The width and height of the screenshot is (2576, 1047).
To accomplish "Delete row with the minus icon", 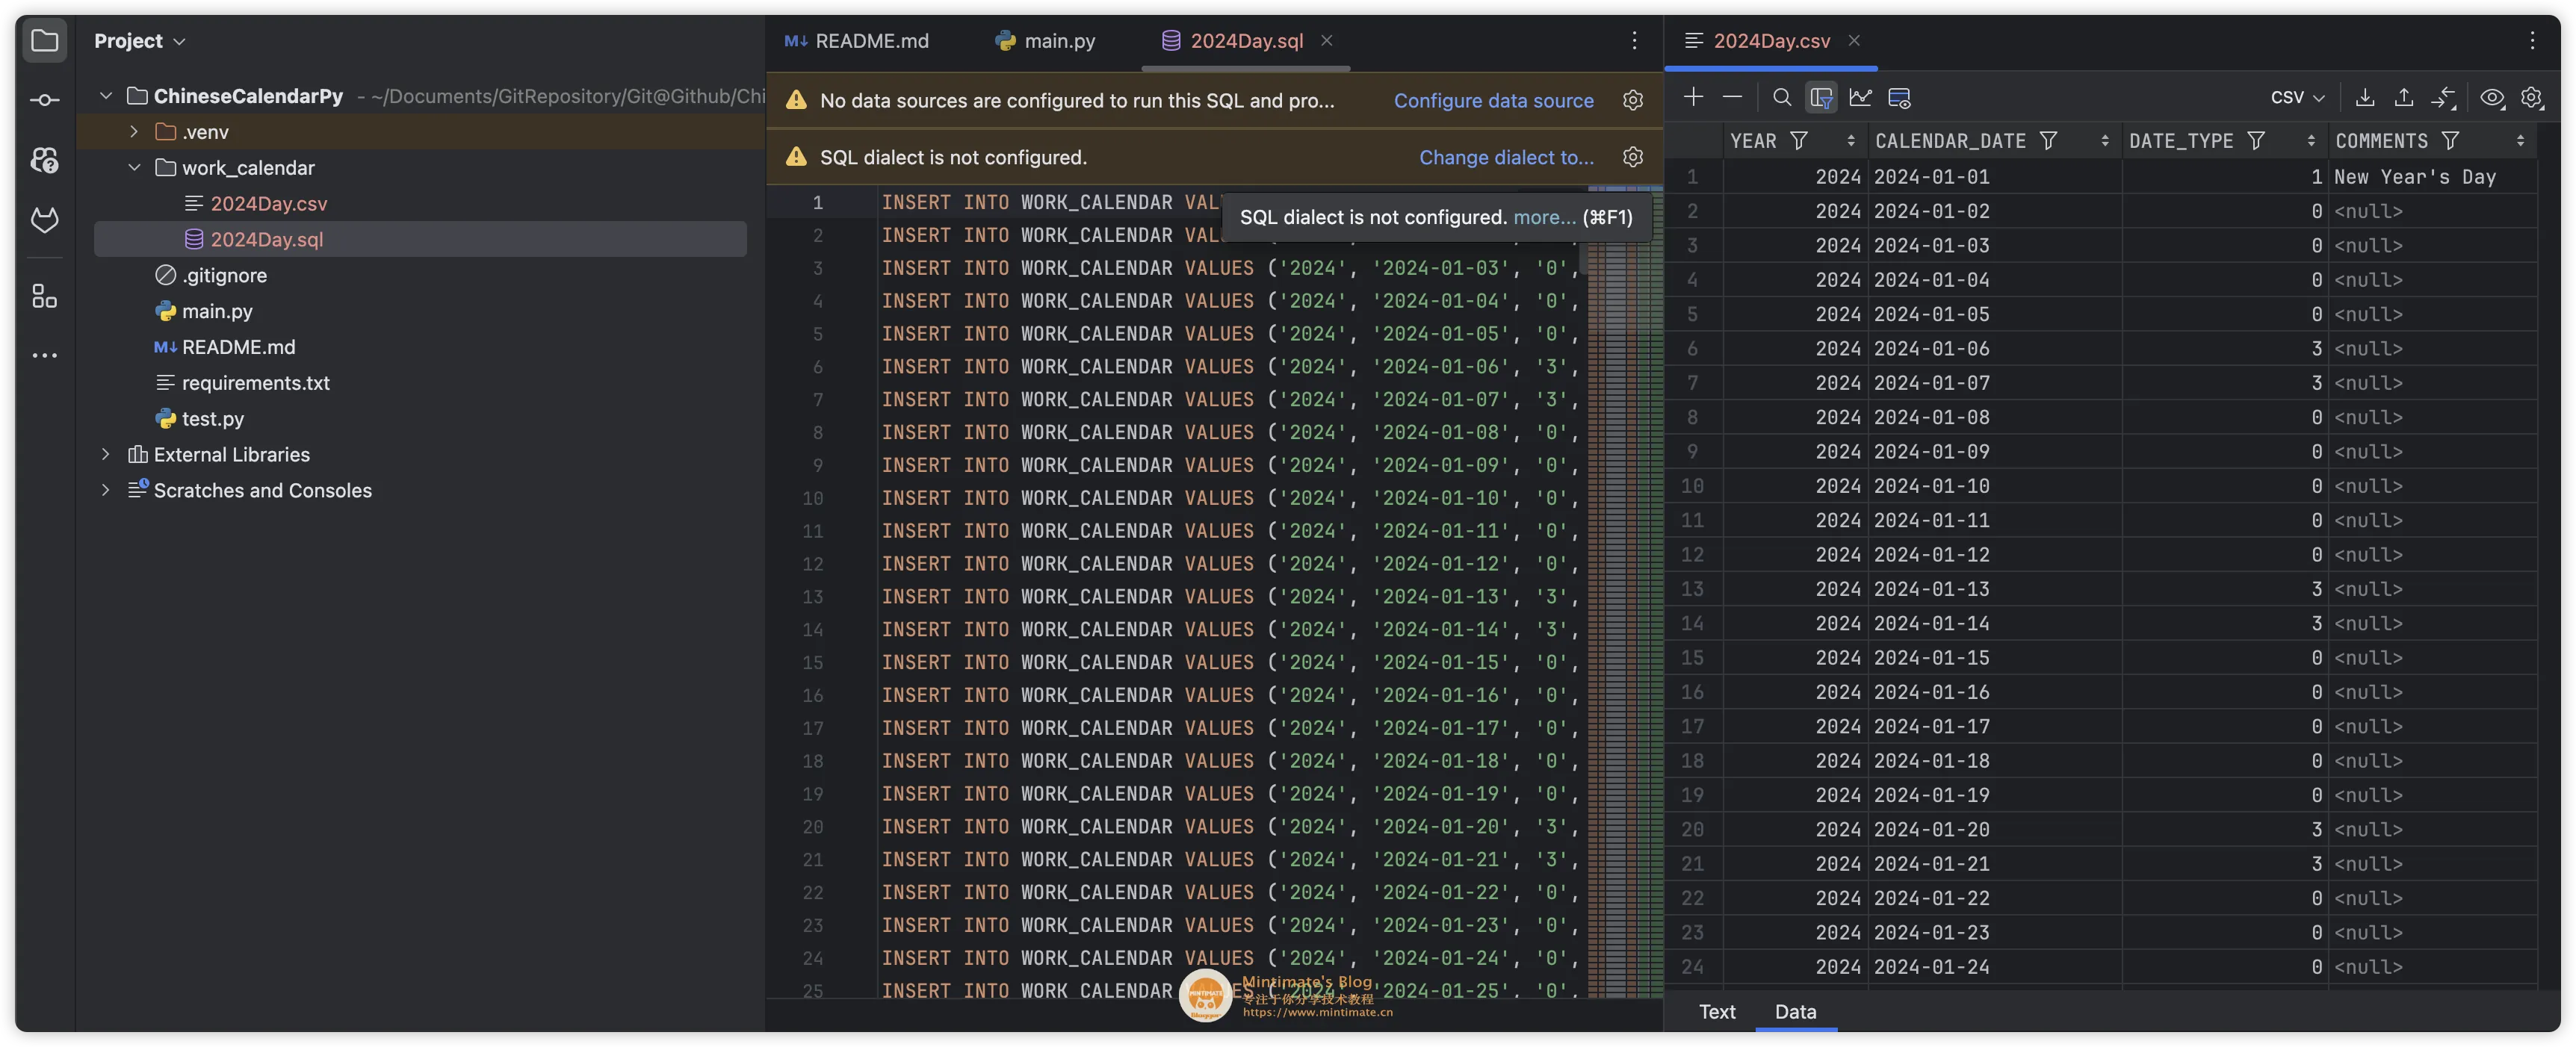I will pyautogui.click(x=1732, y=97).
